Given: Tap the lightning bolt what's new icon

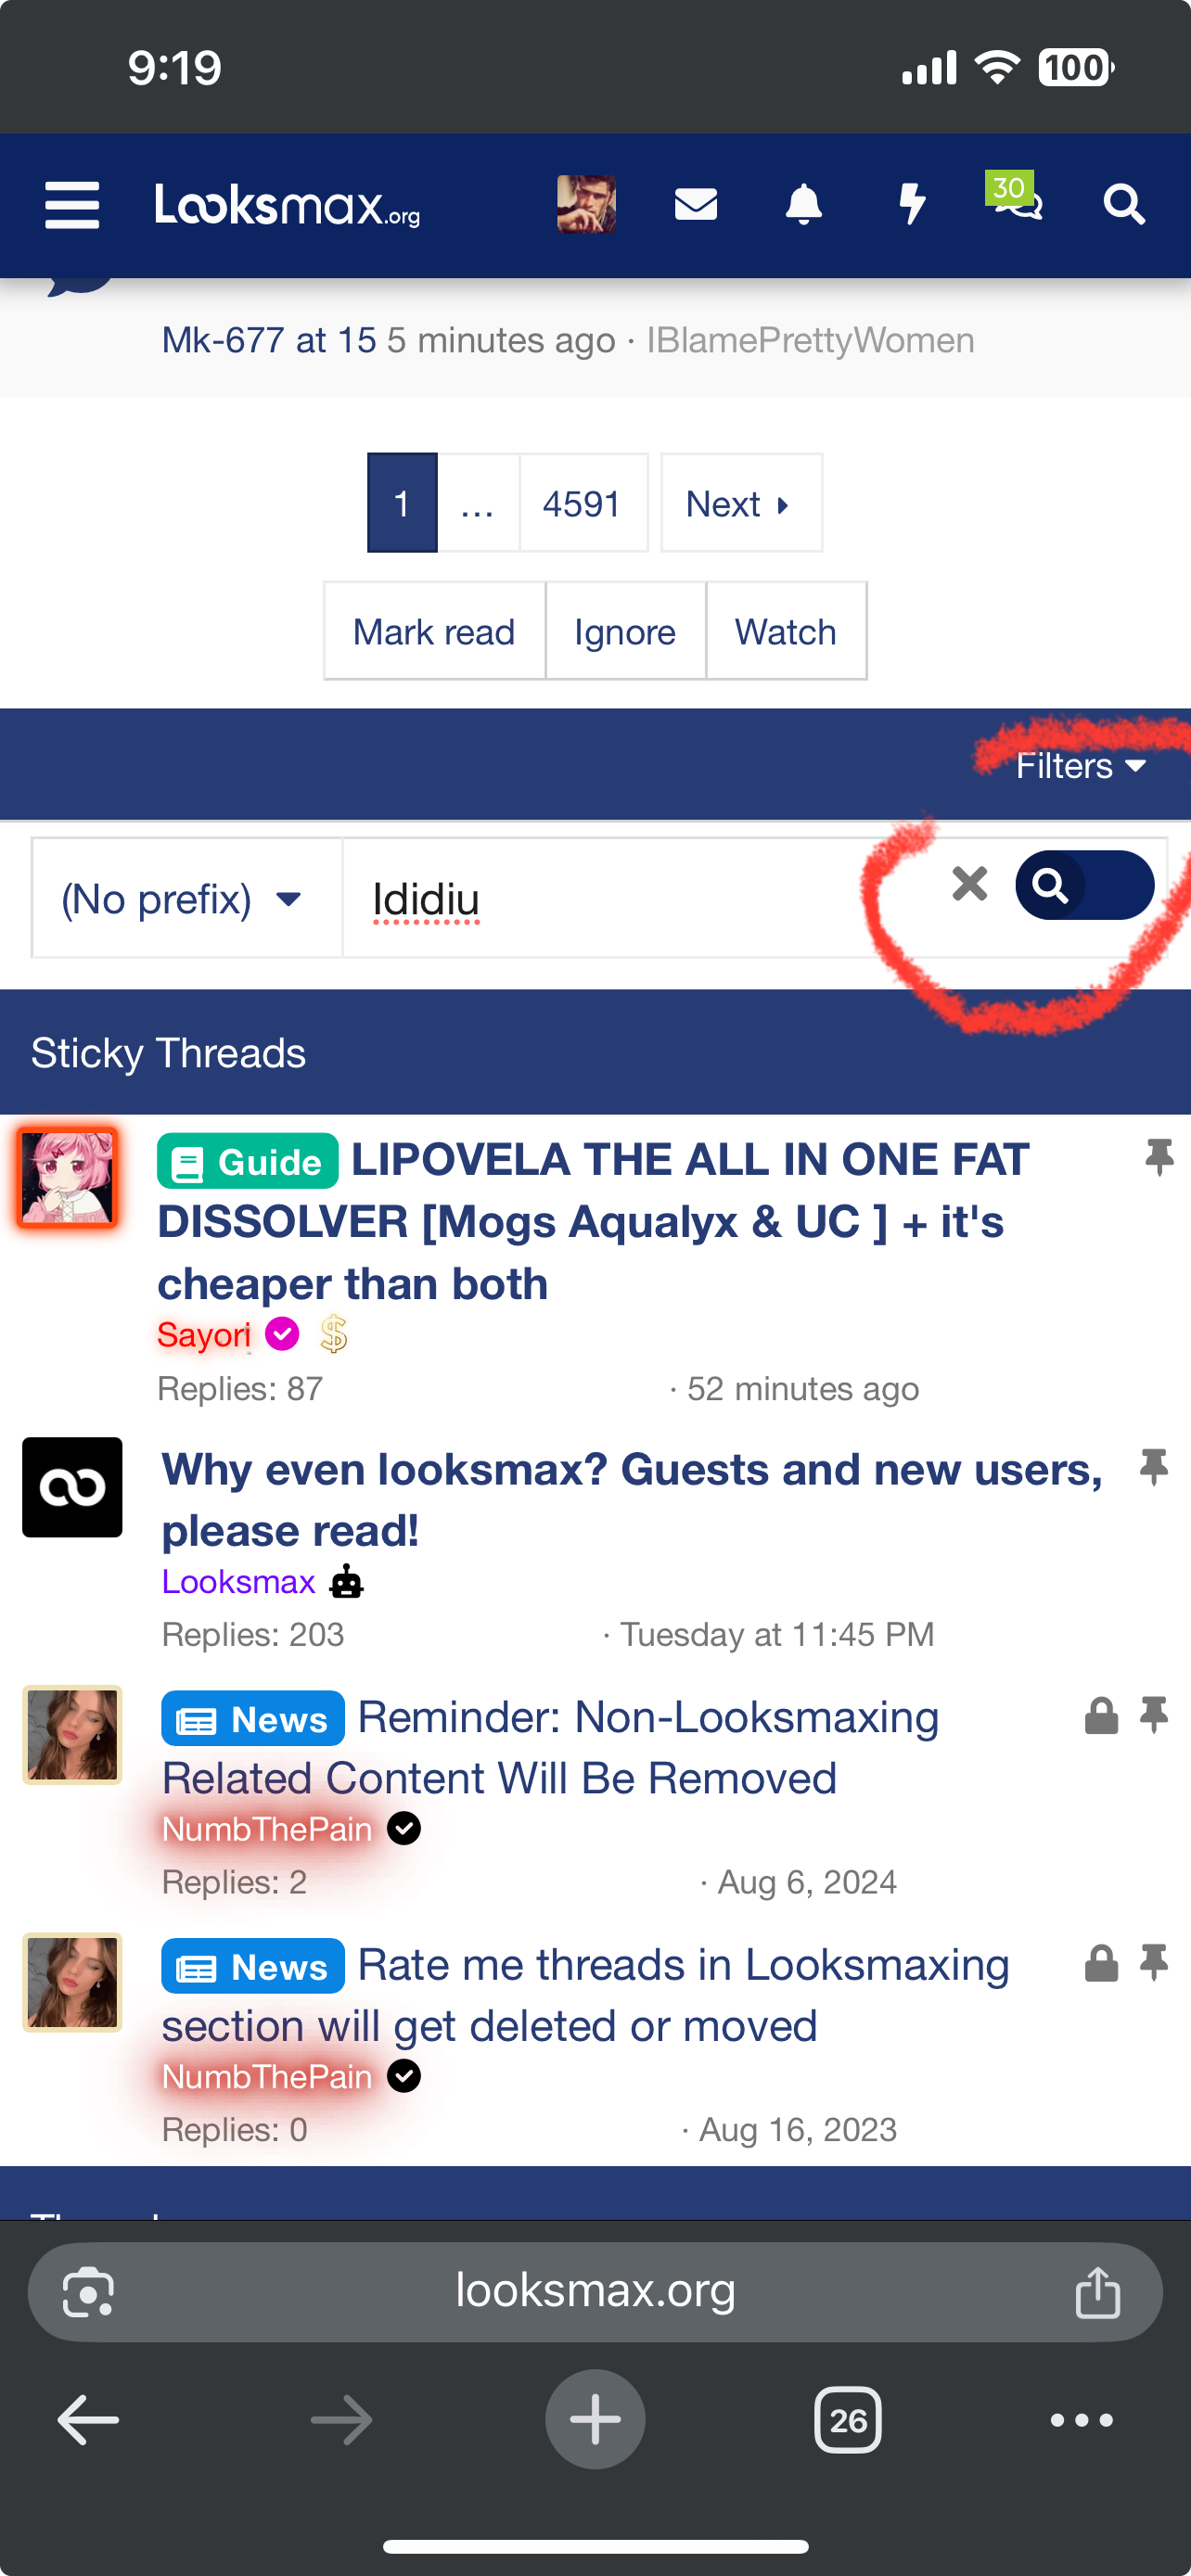Looking at the screenshot, I should 911,204.
